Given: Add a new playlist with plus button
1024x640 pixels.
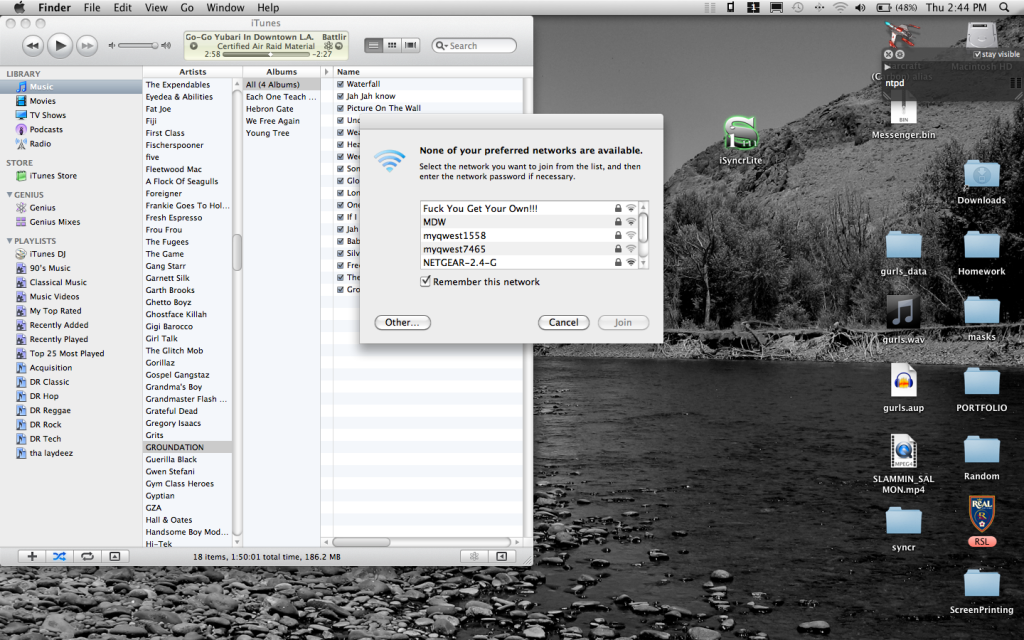Looking at the screenshot, I should [x=32, y=556].
